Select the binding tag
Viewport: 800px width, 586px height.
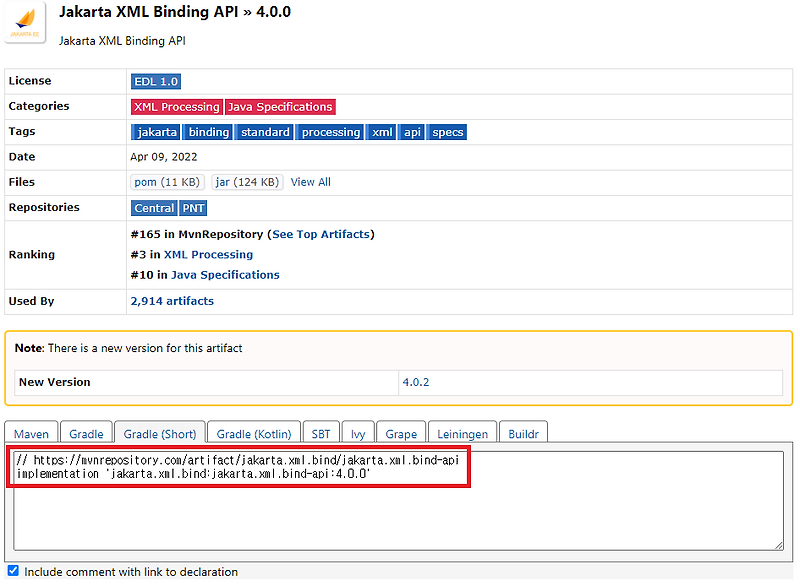coord(208,131)
